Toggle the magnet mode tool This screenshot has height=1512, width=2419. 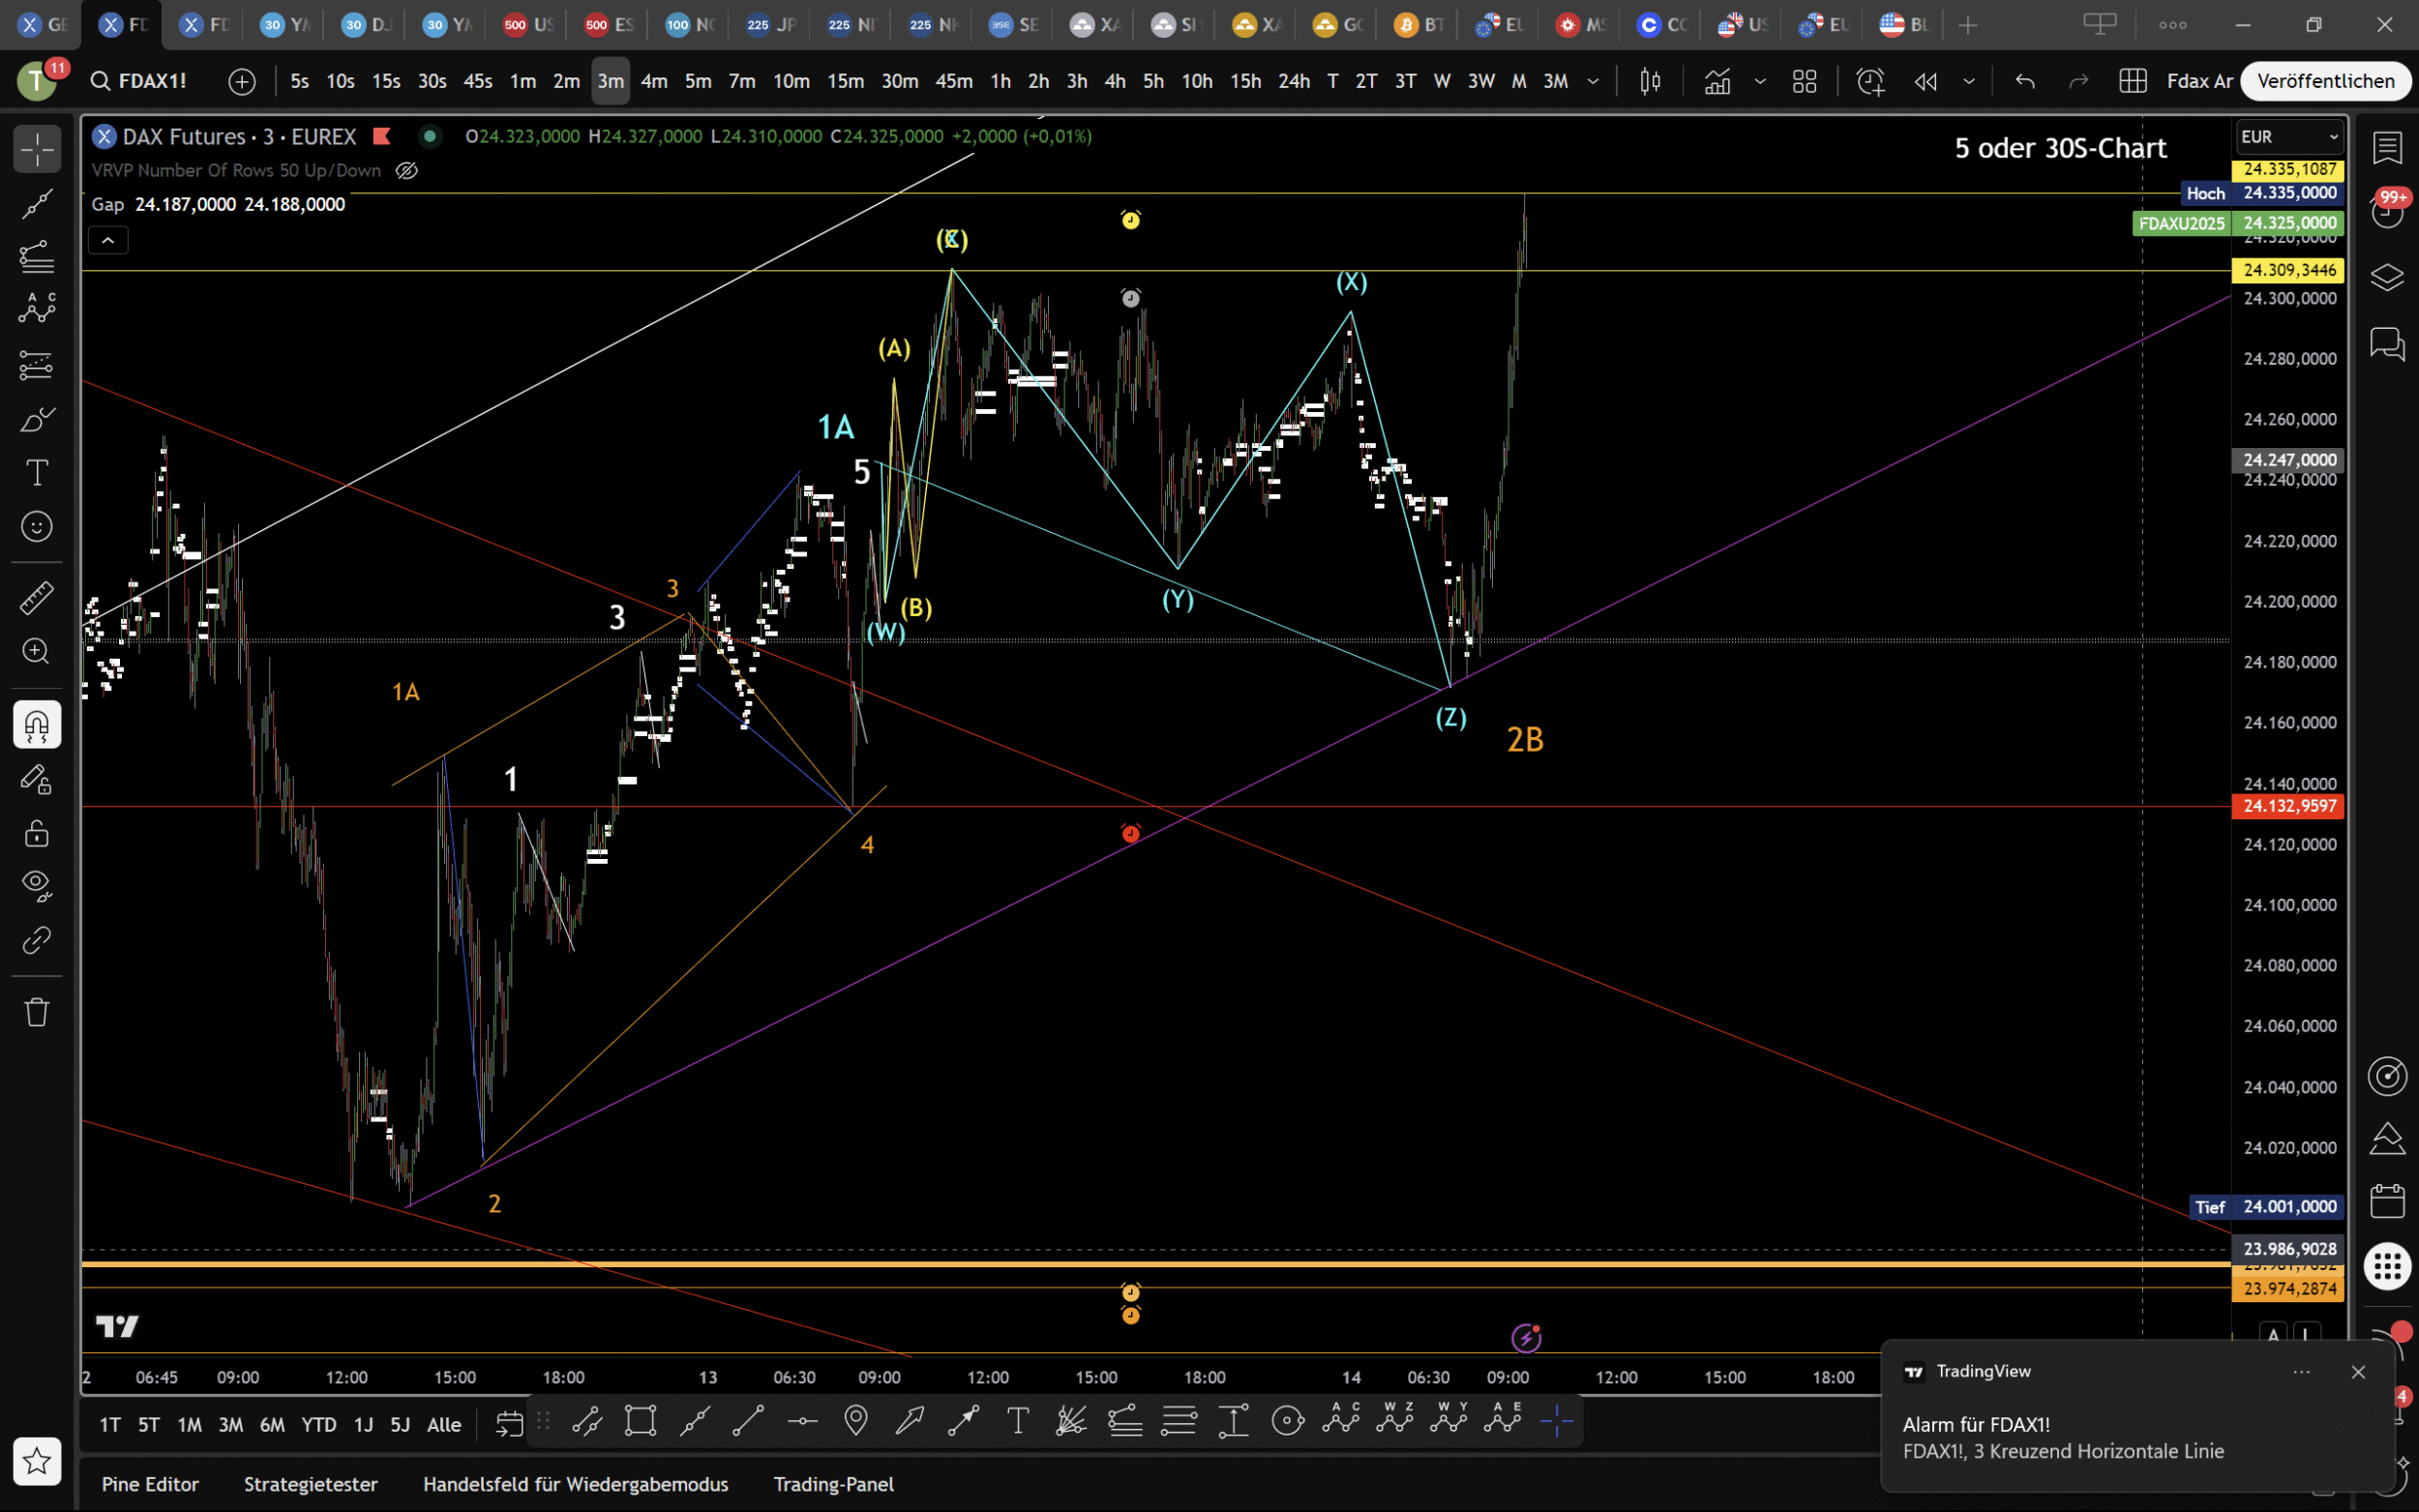tap(37, 725)
